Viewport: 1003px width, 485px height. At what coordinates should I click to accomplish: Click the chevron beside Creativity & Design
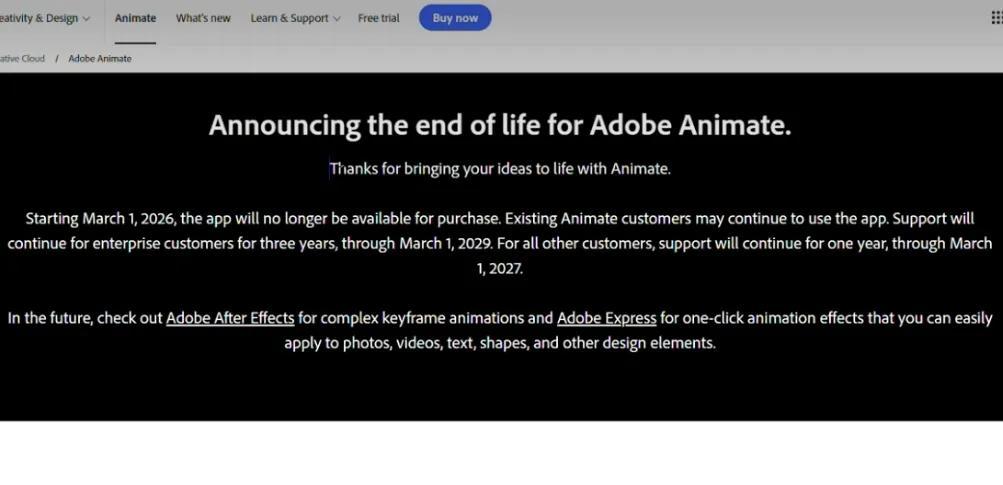click(86, 19)
